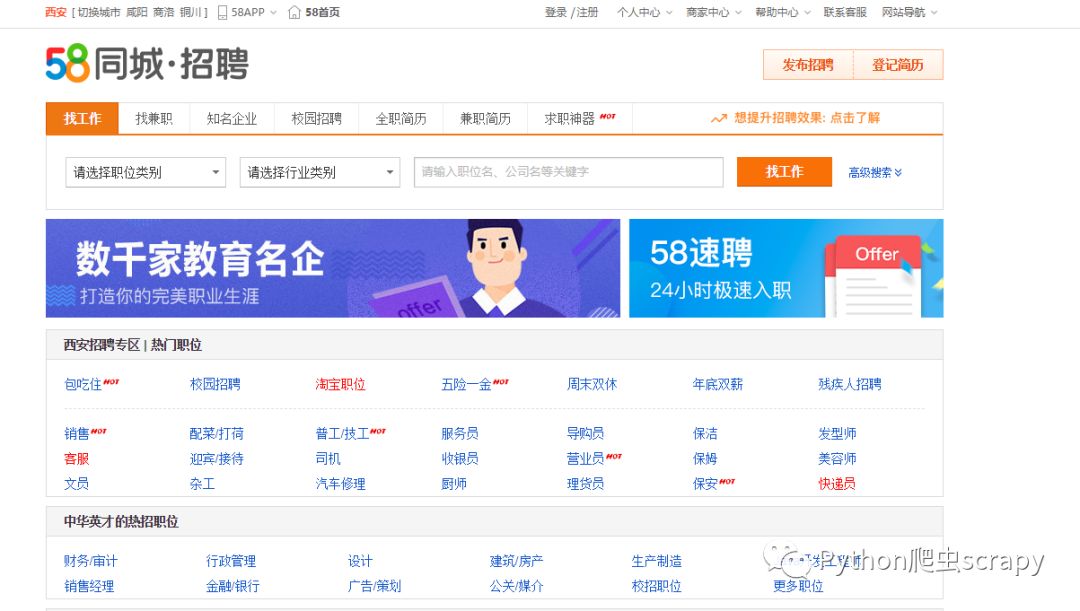Open the 生产制造 position link
The height and width of the screenshot is (611, 1080).
click(x=656, y=561)
